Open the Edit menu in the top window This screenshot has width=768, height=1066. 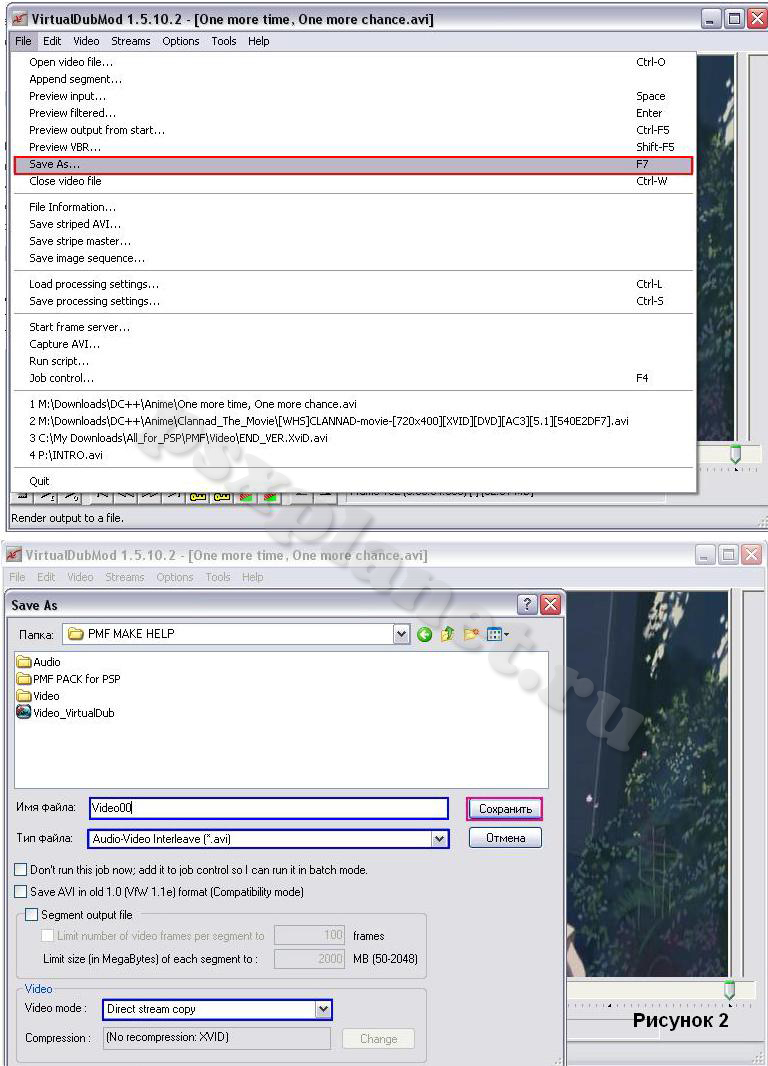[52, 41]
